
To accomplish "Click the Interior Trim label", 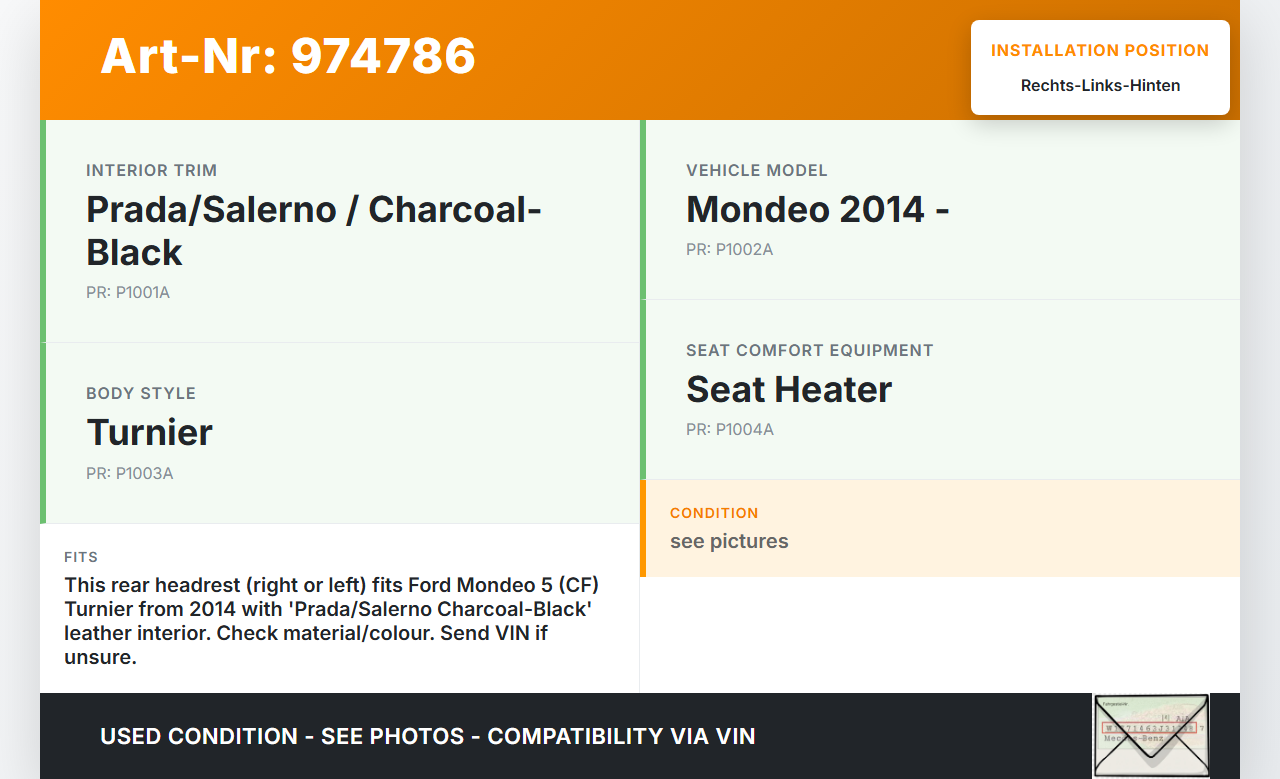I will (x=151, y=170).
